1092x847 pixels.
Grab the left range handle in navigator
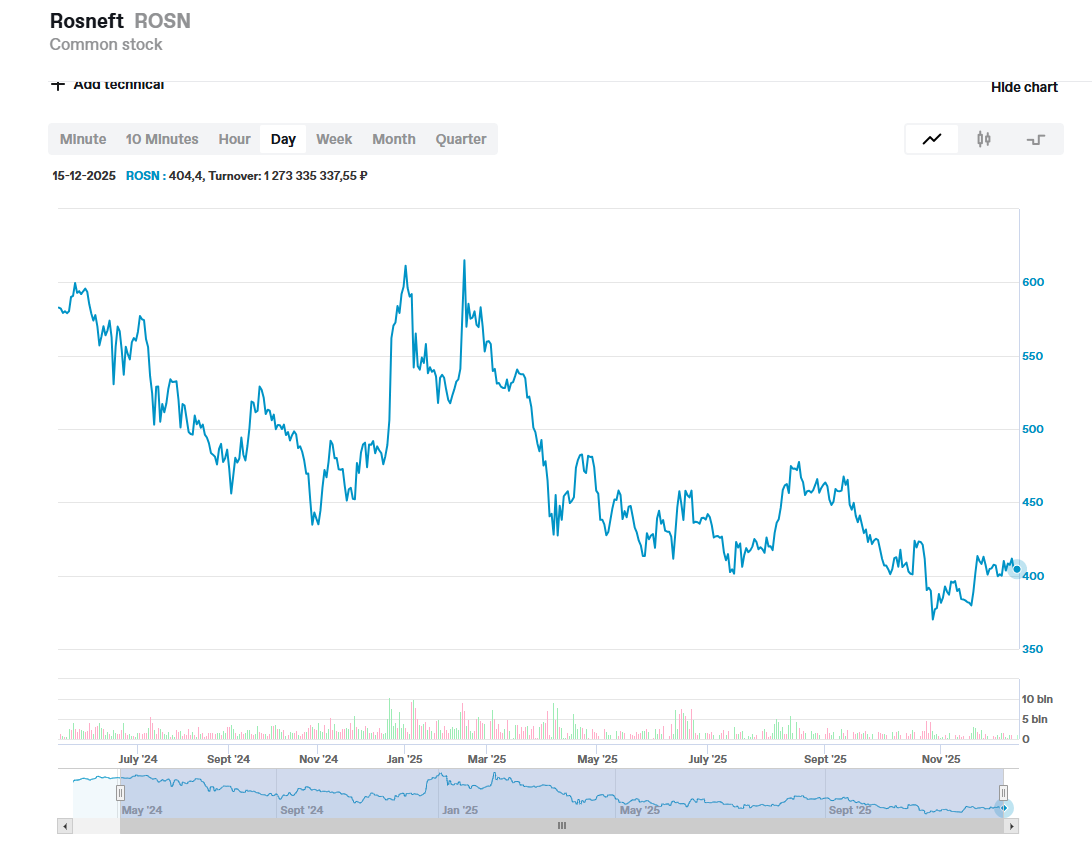coord(120,793)
